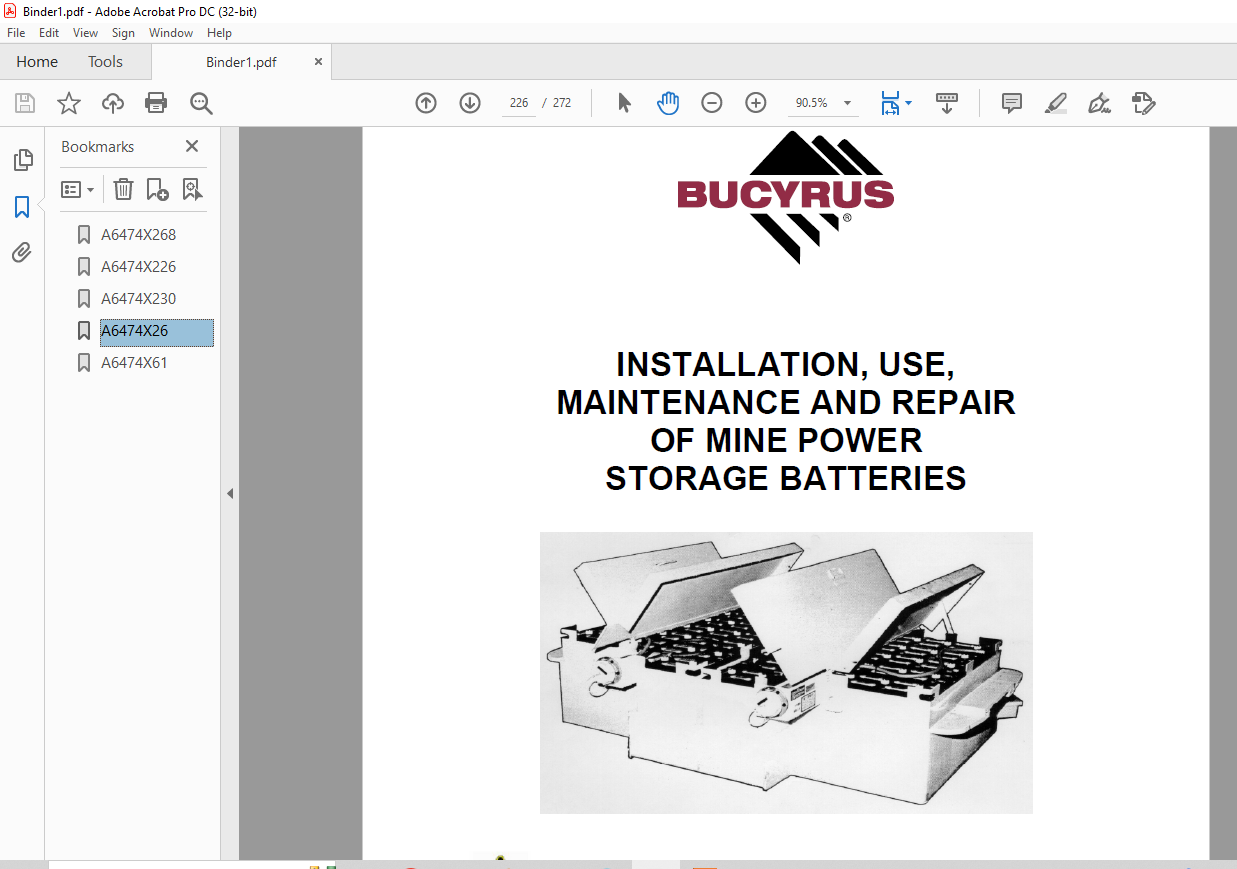Bookmark this file with the star icon
1237x869 pixels.
[x=68, y=103]
